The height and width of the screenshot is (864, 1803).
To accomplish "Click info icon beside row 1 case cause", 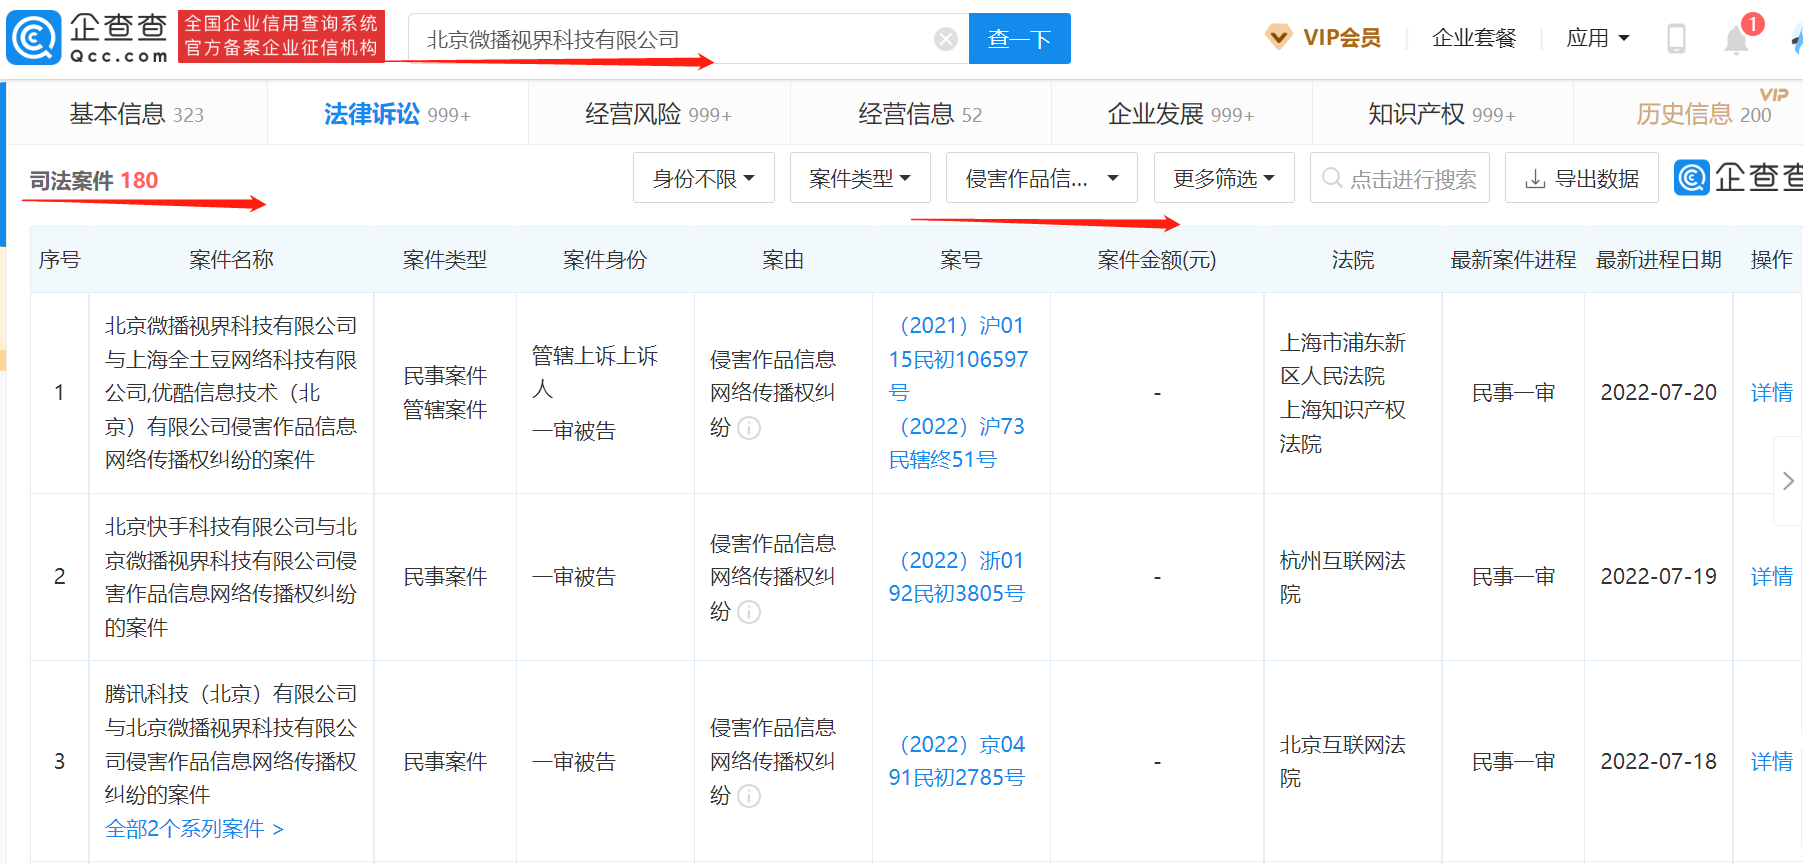I will point(749,428).
